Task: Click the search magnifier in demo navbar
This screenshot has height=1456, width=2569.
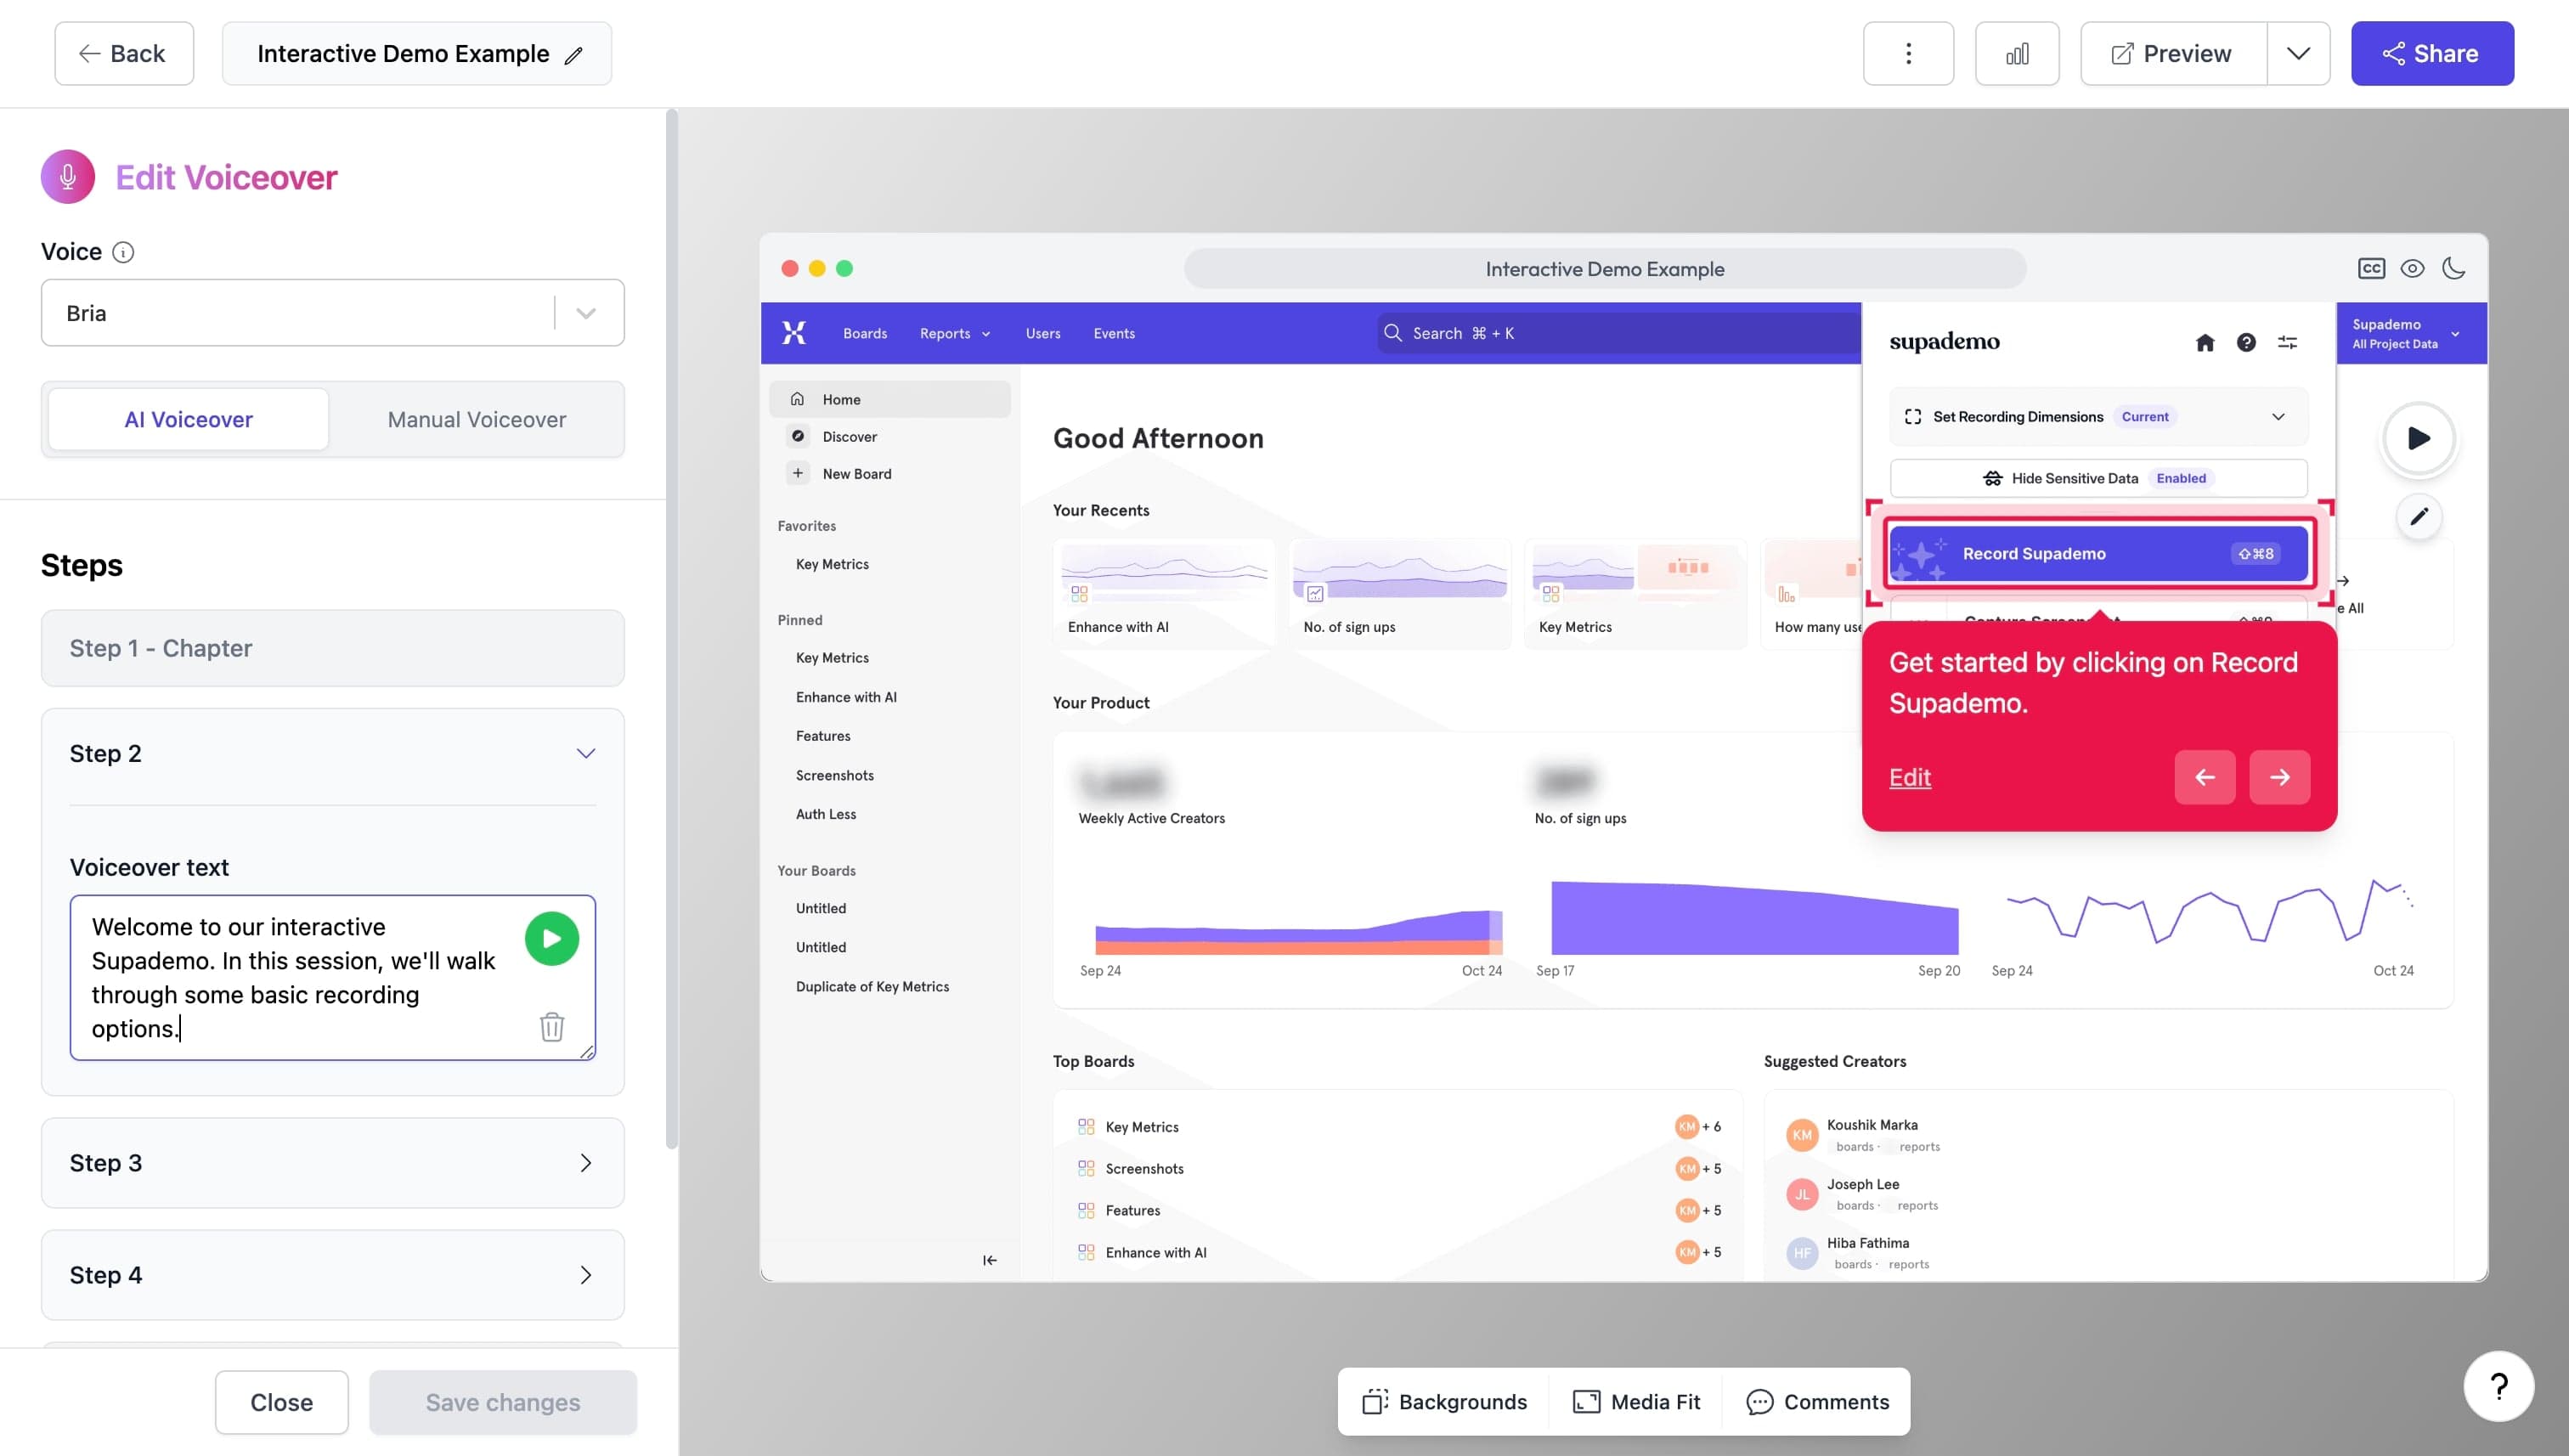Action: click(1392, 333)
